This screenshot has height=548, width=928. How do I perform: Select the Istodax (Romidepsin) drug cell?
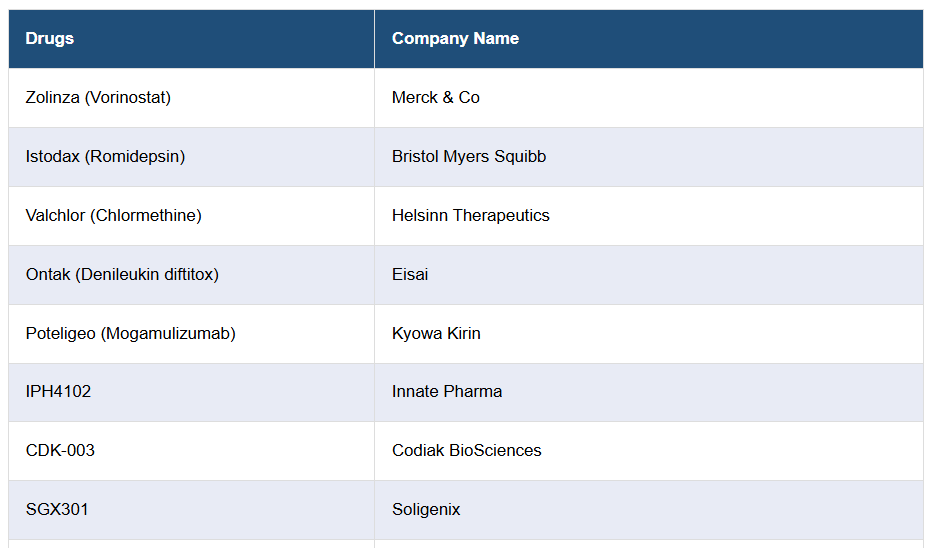(x=105, y=157)
